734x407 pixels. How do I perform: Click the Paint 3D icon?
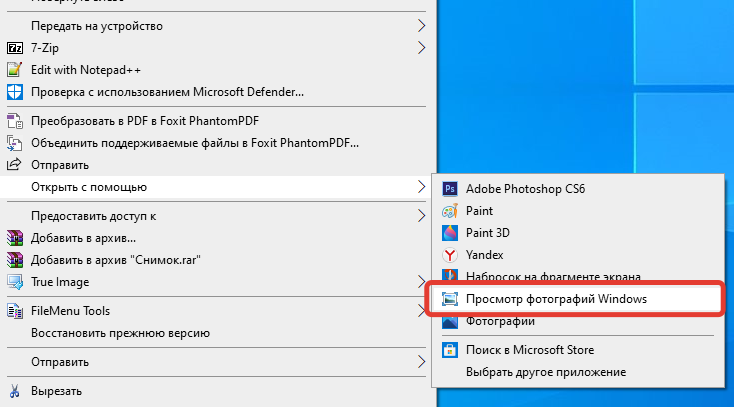tap(450, 232)
